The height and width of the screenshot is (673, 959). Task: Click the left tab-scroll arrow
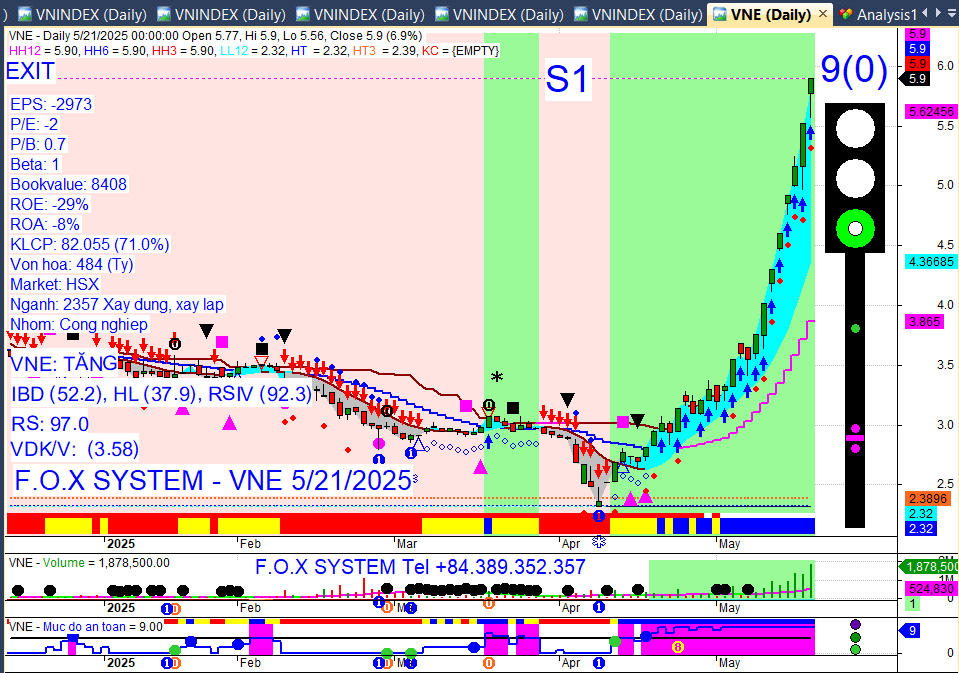925,13
